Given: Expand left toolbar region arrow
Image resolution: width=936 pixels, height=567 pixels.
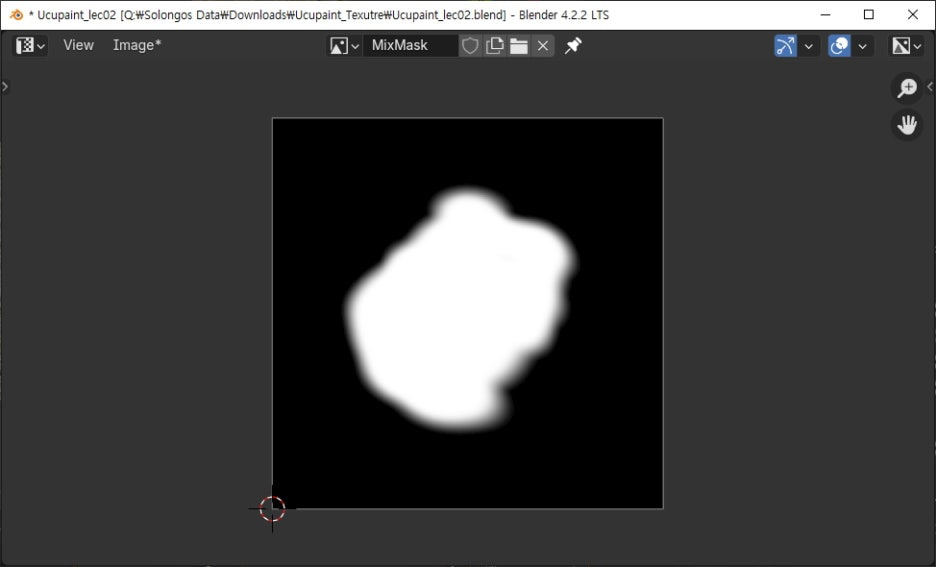Looking at the screenshot, I should coord(5,87).
